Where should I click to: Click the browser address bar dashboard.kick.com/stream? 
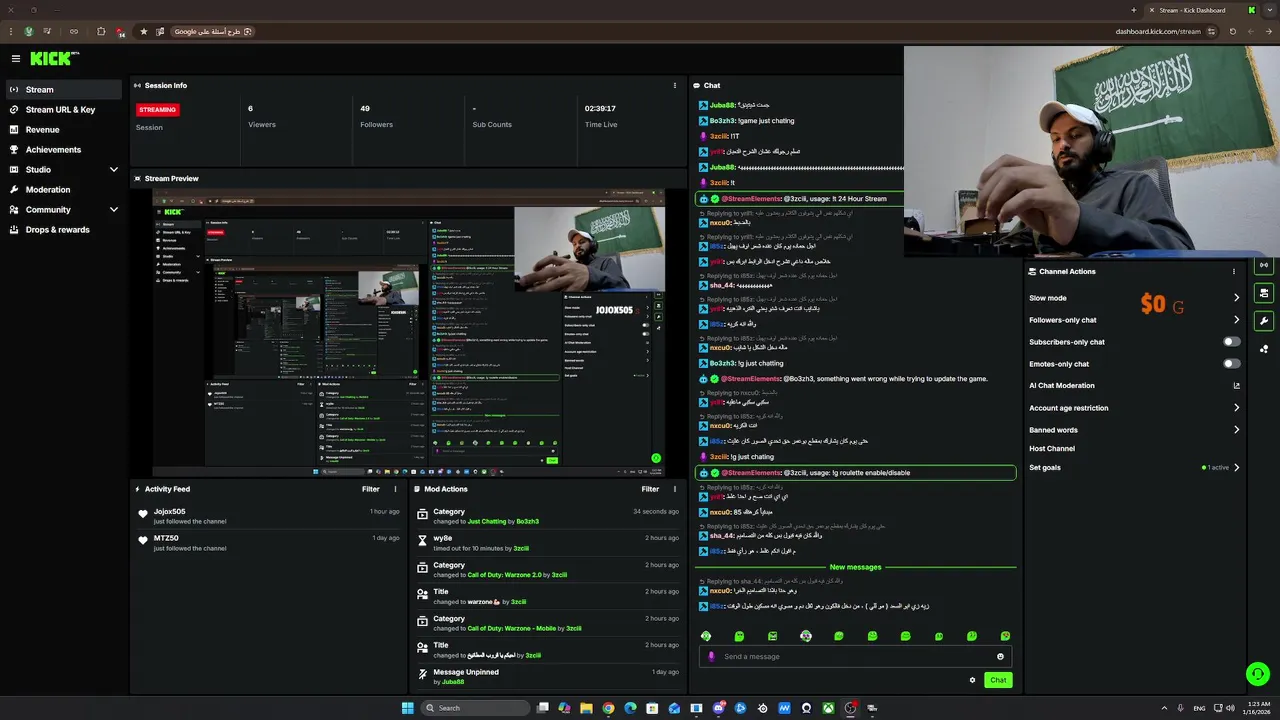1158,32
